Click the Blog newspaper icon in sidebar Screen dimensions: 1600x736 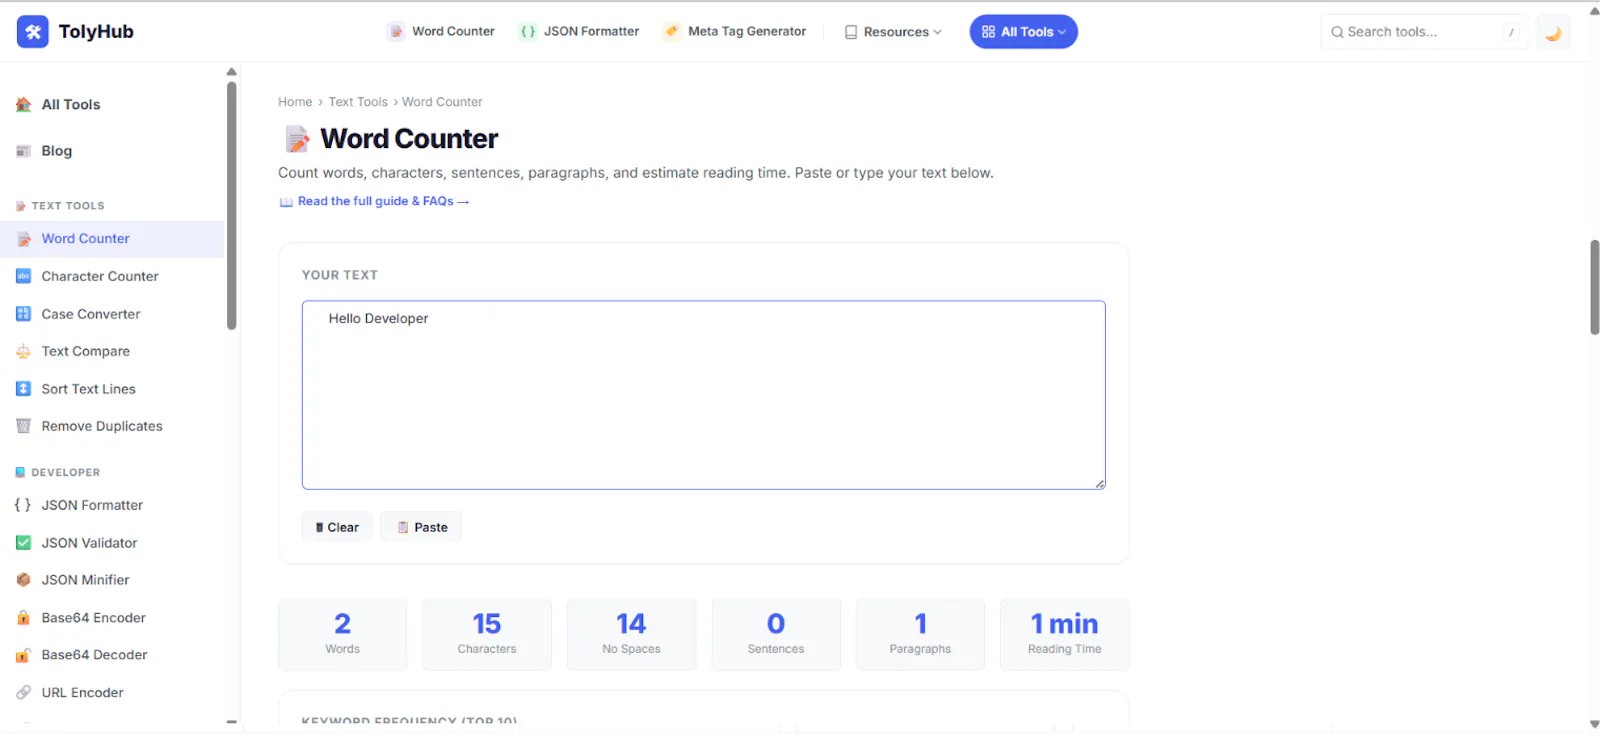pyautogui.click(x=23, y=151)
